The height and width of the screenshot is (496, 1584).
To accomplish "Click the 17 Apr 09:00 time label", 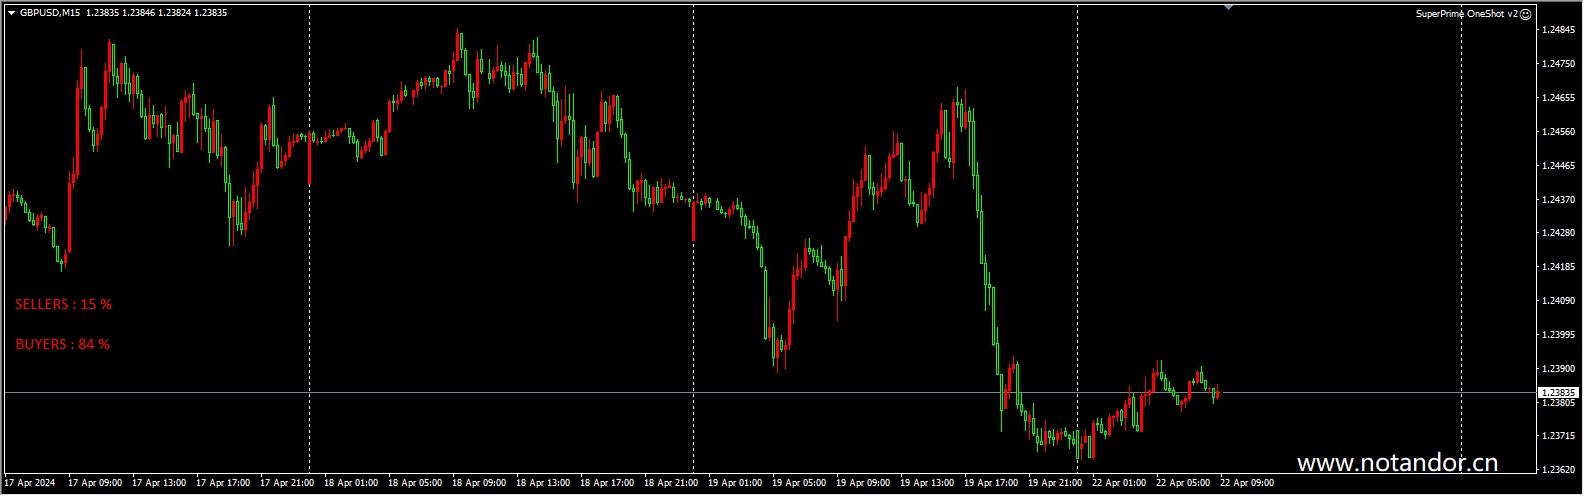I will click(x=95, y=483).
